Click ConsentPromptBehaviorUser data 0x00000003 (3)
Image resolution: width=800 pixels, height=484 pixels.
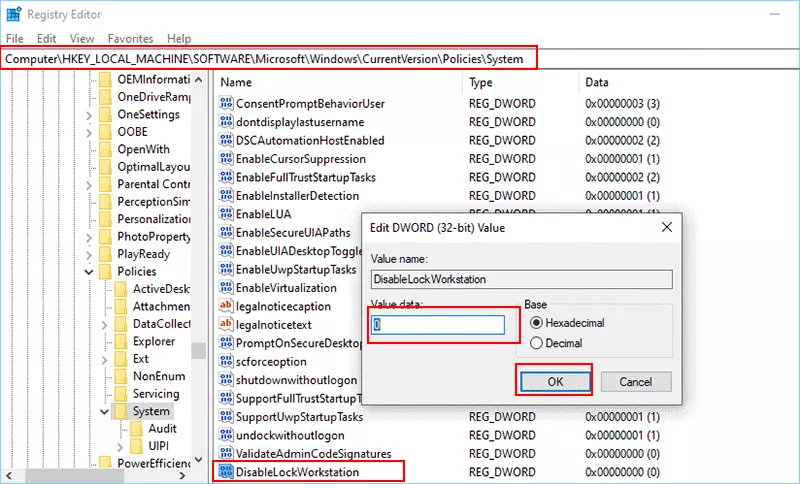(622, 104)
